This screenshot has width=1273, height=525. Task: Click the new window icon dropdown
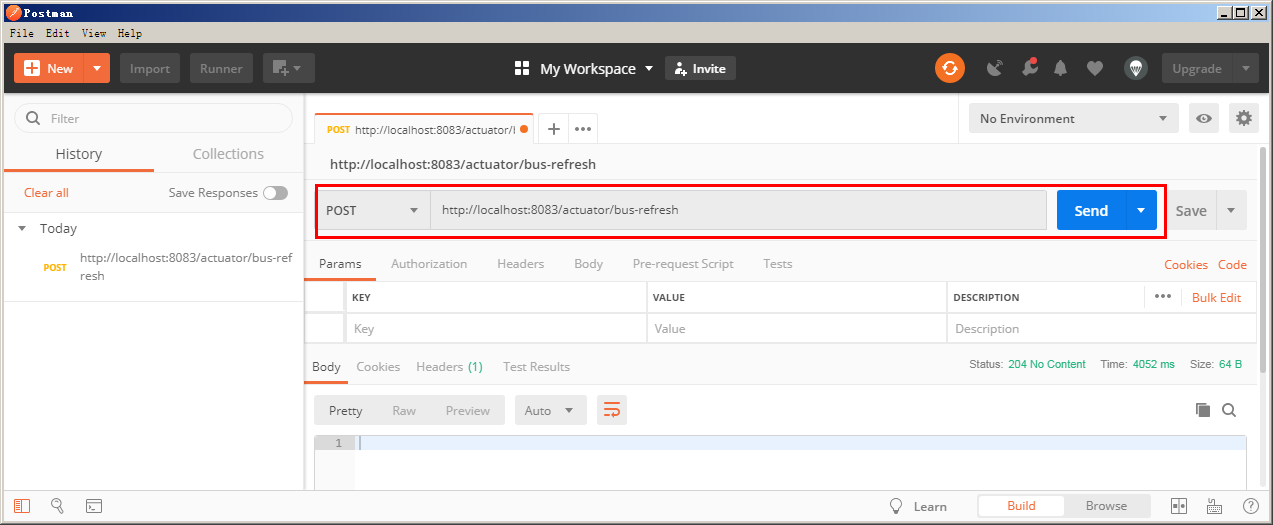click(x=289, y=68)
